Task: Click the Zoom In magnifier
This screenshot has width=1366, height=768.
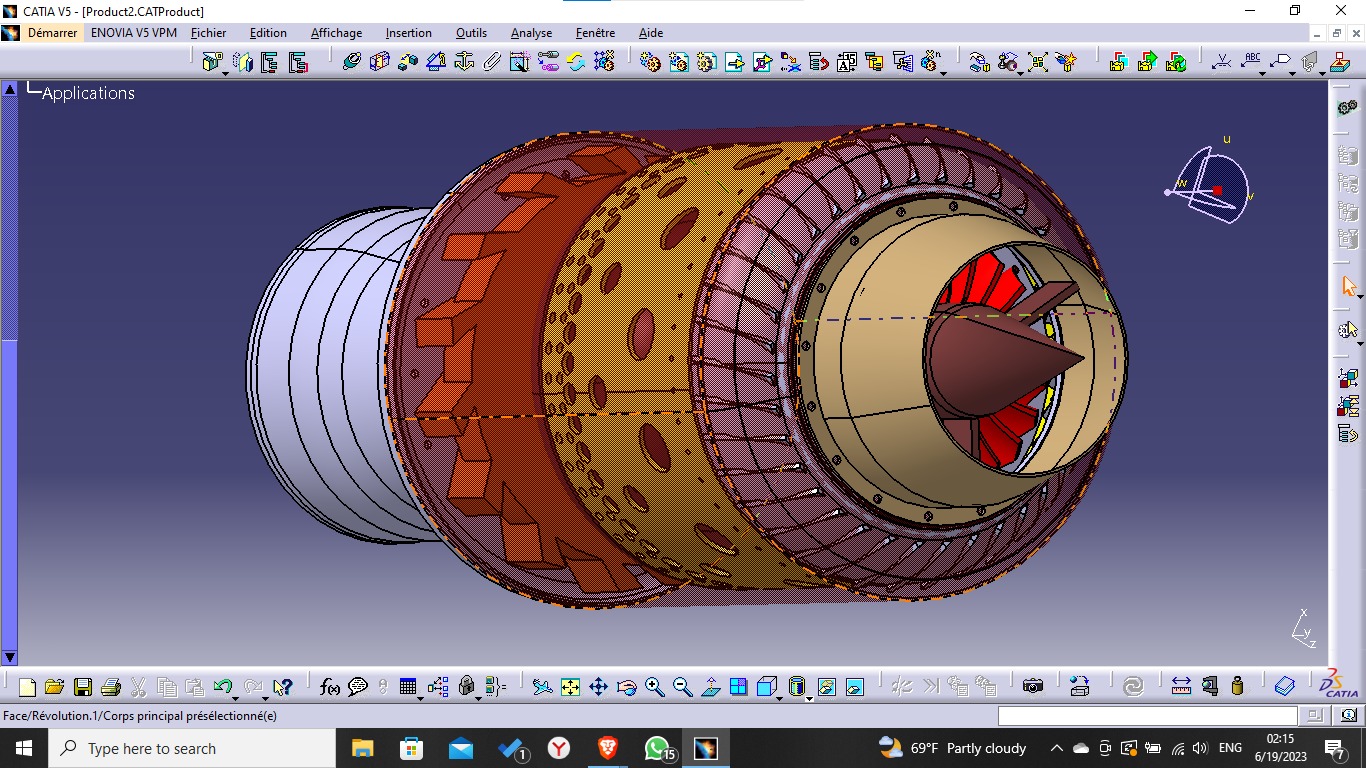Action: coord(654,687)
